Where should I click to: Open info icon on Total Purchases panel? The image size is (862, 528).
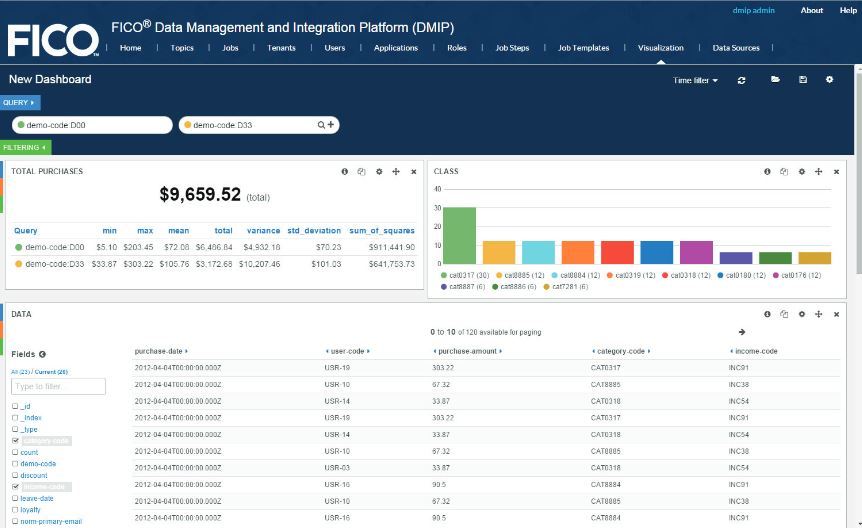tap(345, 172)
